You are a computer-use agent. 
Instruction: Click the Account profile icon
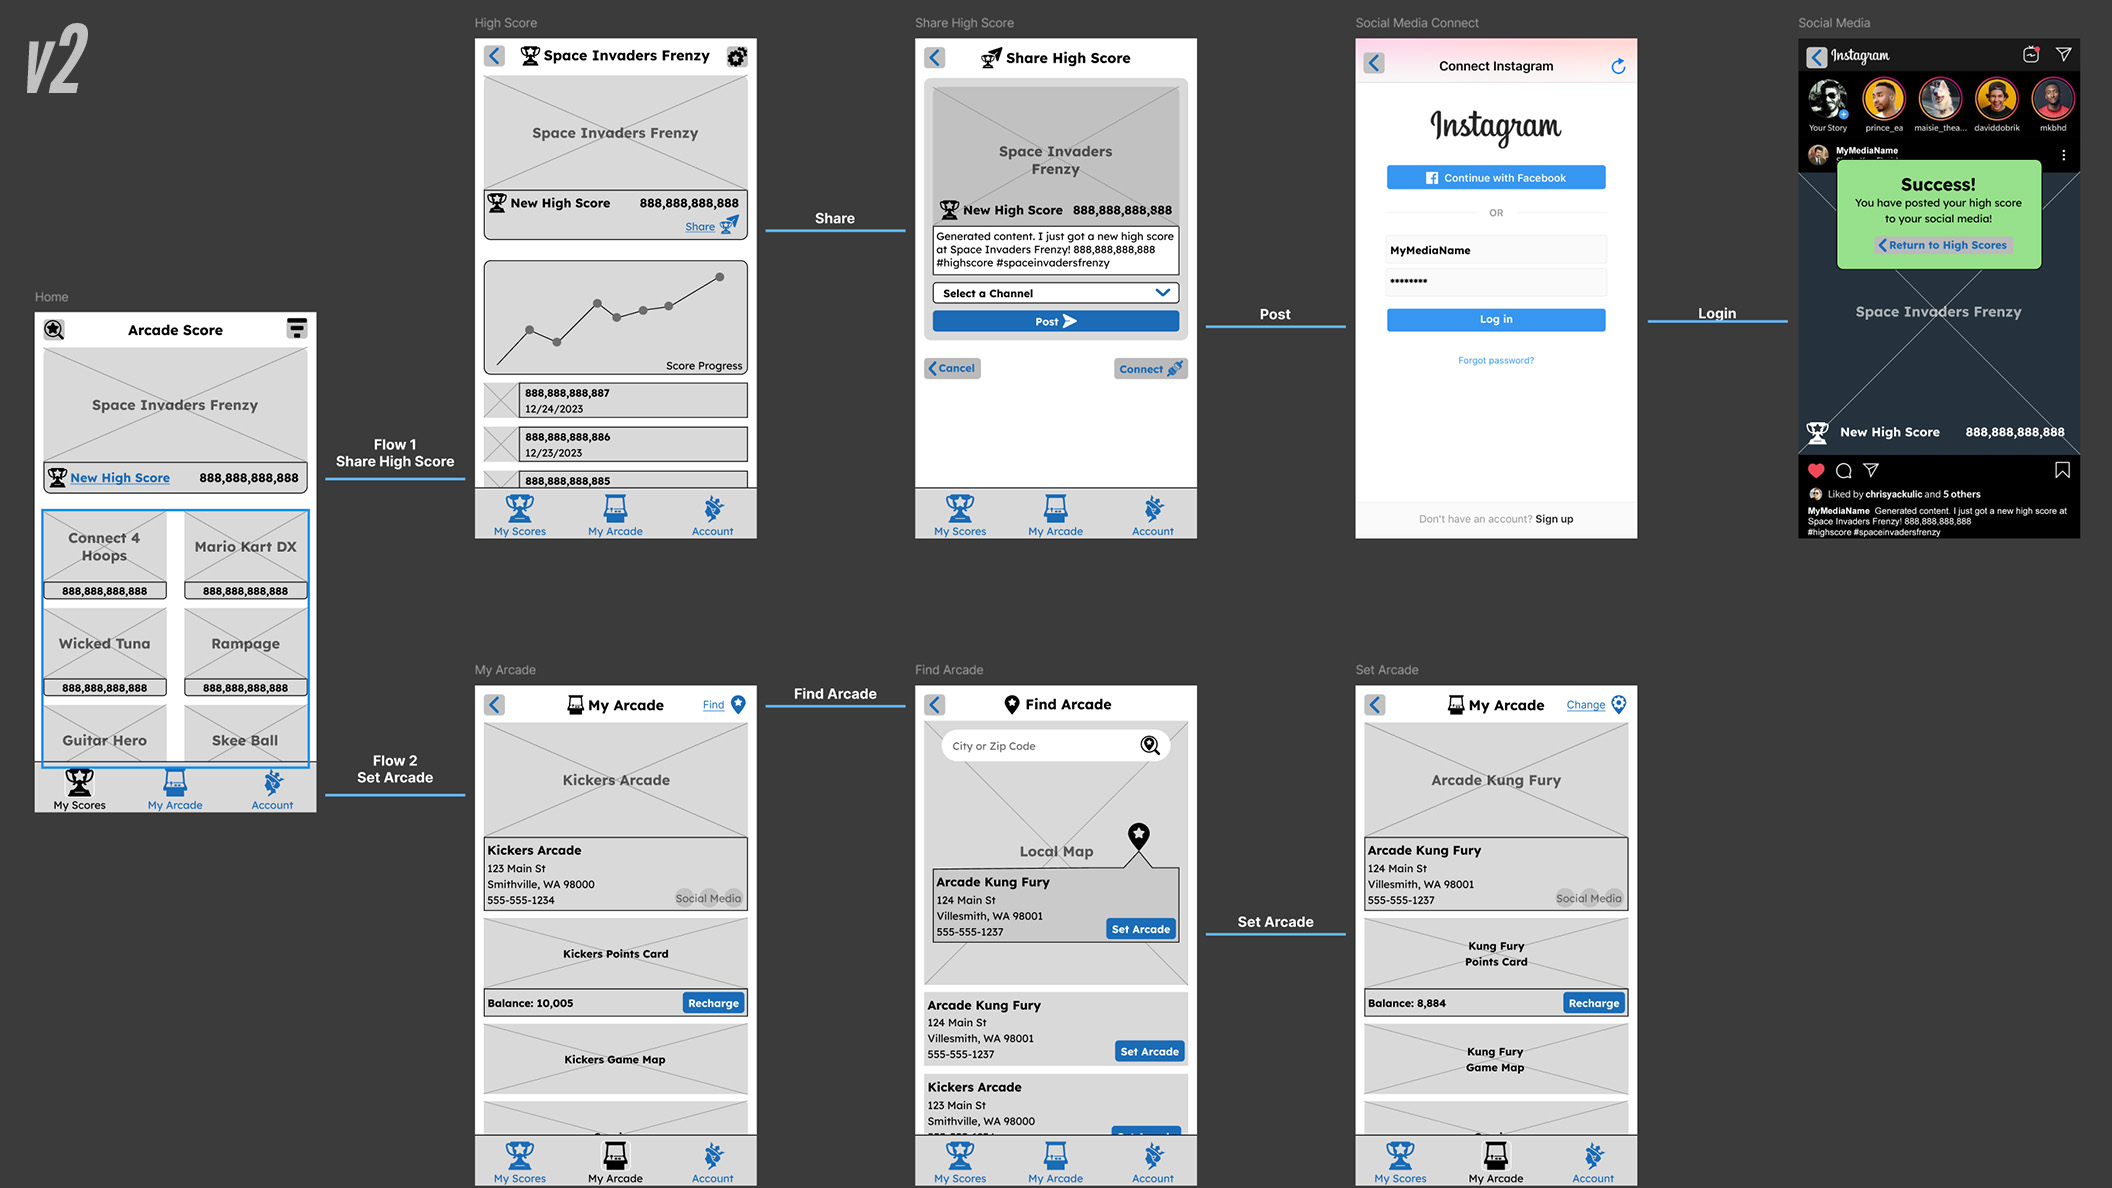pyautogui.click(x=274, y=783)
